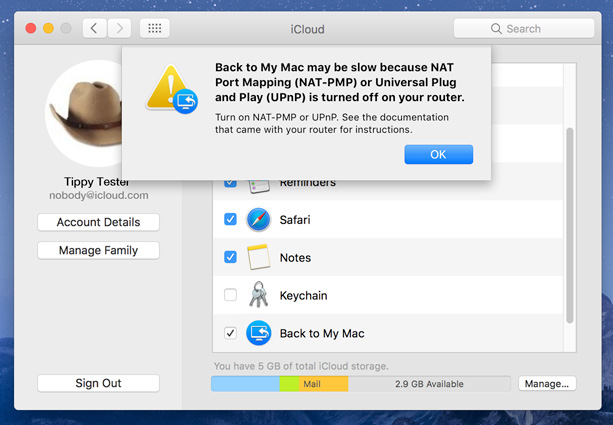
Task: Click 'You have 5 GB of total iCloud storage'
Action: click(x=301, y=366)
